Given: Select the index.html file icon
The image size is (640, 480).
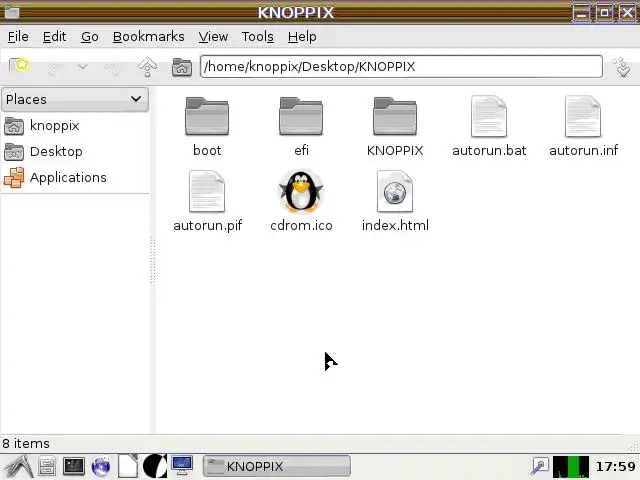Looking at the screenshot, I should tap(395, 191).
